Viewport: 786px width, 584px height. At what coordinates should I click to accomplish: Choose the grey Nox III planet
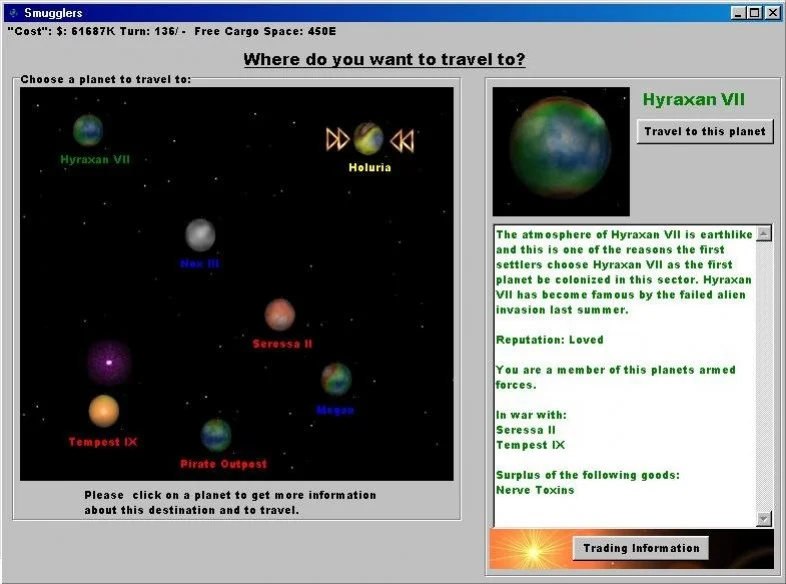click(x=200, y=235)
